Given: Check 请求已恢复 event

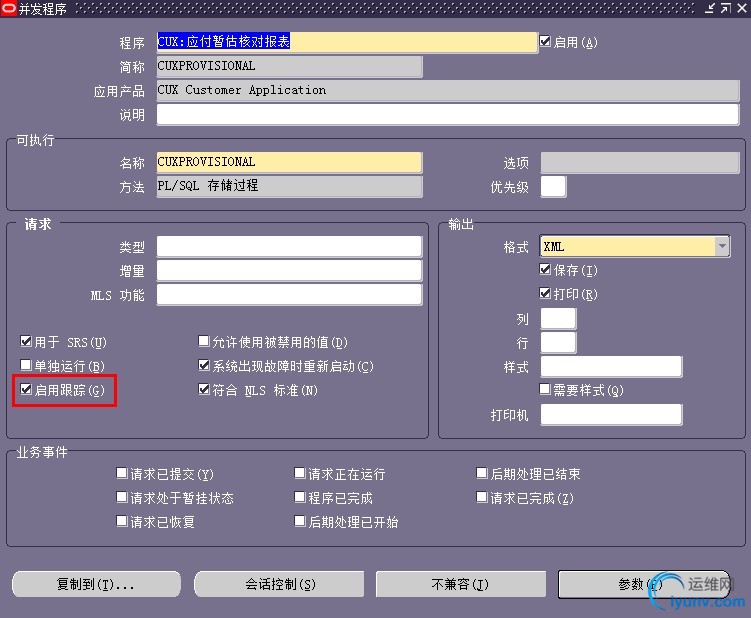Looking at the screenshot, I should 122,521.
